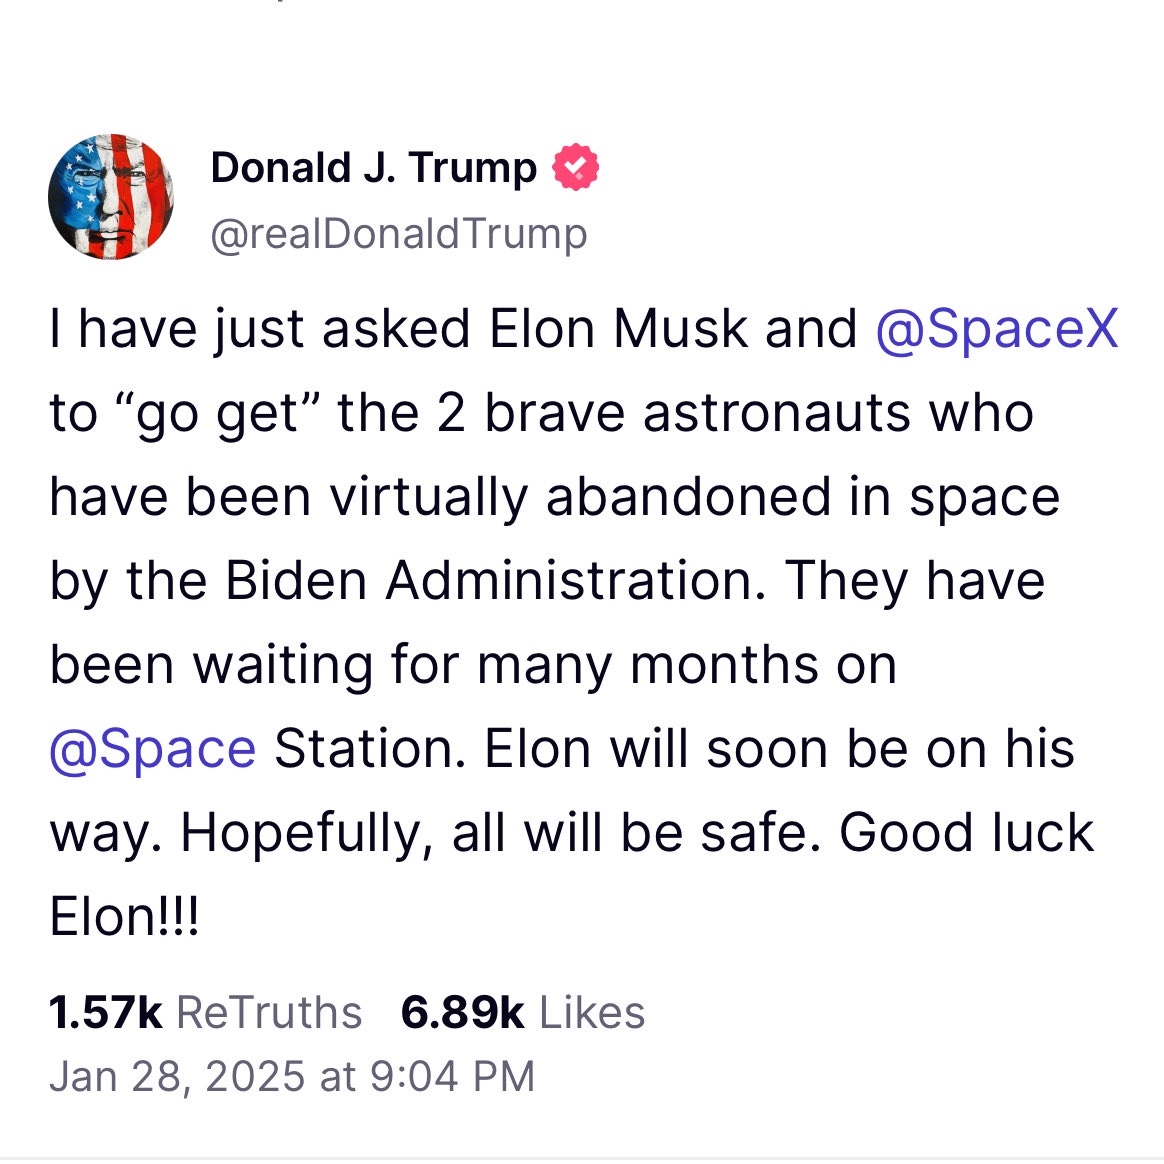Click Elon!!! on the post's last line

[124, 916]
